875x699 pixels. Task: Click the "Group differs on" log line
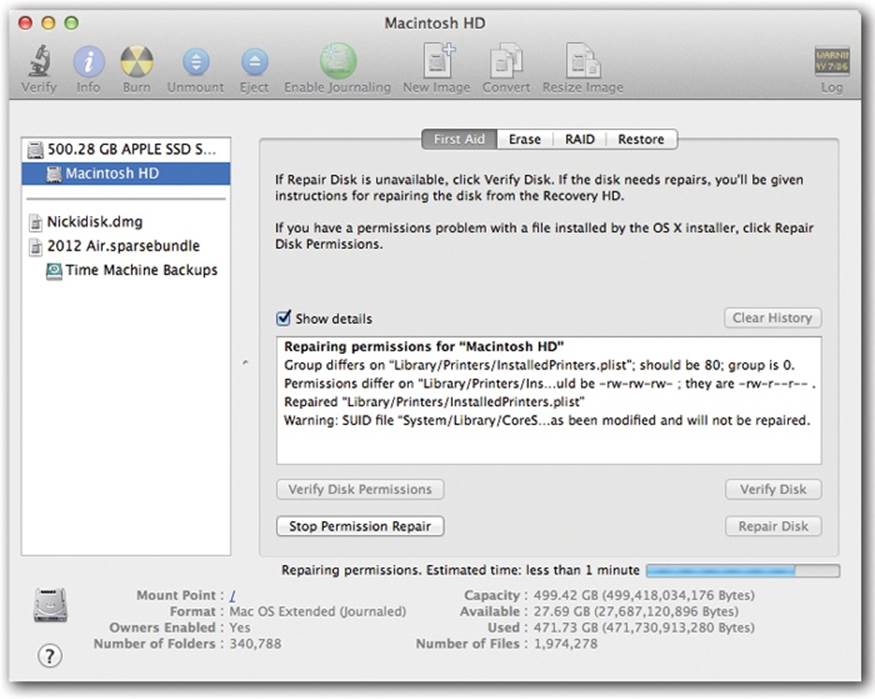(539, 365)
